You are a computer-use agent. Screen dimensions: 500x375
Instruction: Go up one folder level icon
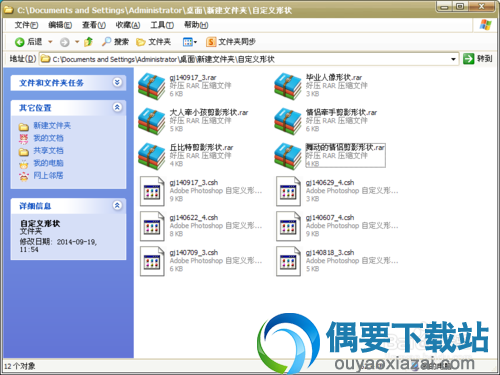click(88, 42)
